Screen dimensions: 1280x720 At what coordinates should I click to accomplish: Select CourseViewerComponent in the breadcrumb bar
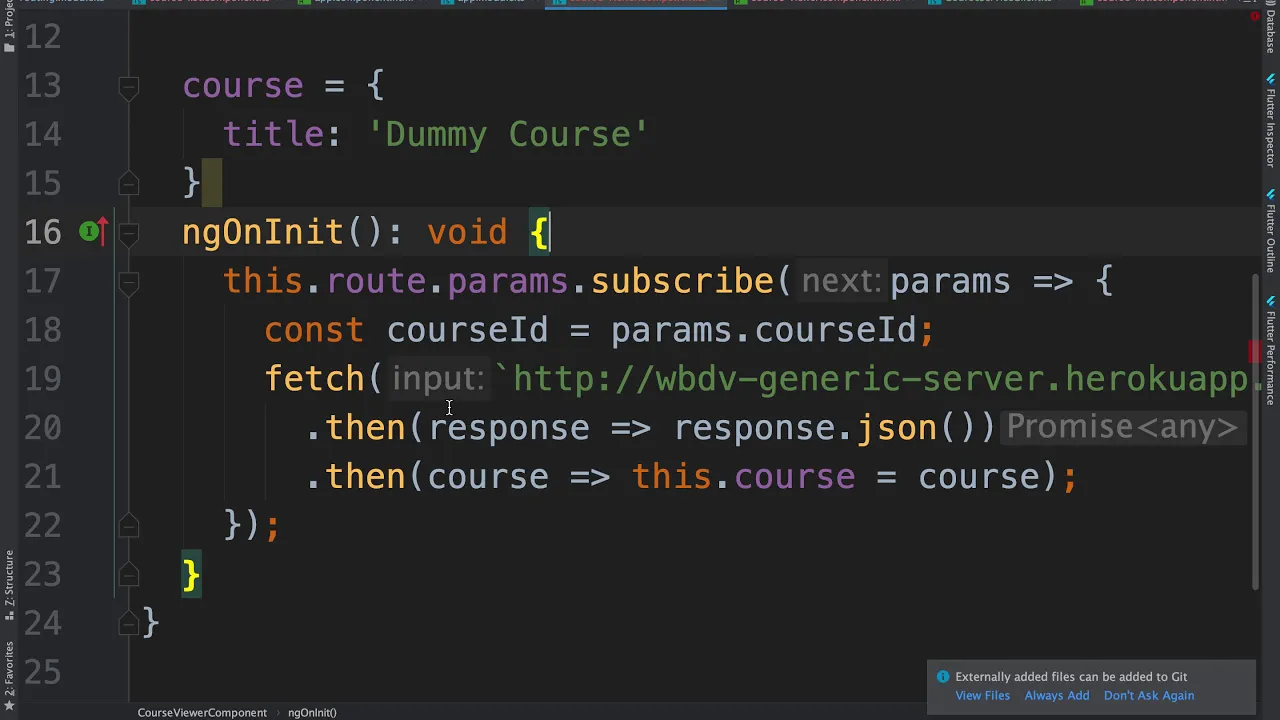pos(202,712)
